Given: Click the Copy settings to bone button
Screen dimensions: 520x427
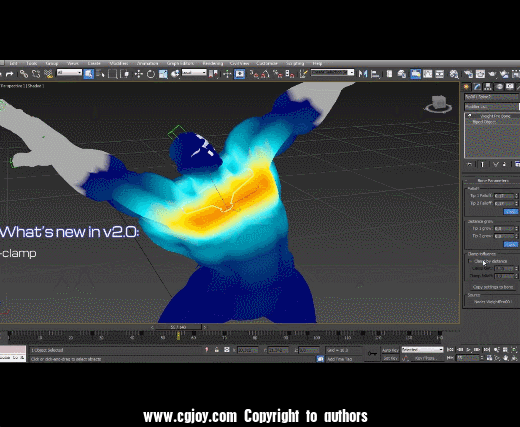Looking at the screenshot, I should pyautogui.click(x=493, y=287).
